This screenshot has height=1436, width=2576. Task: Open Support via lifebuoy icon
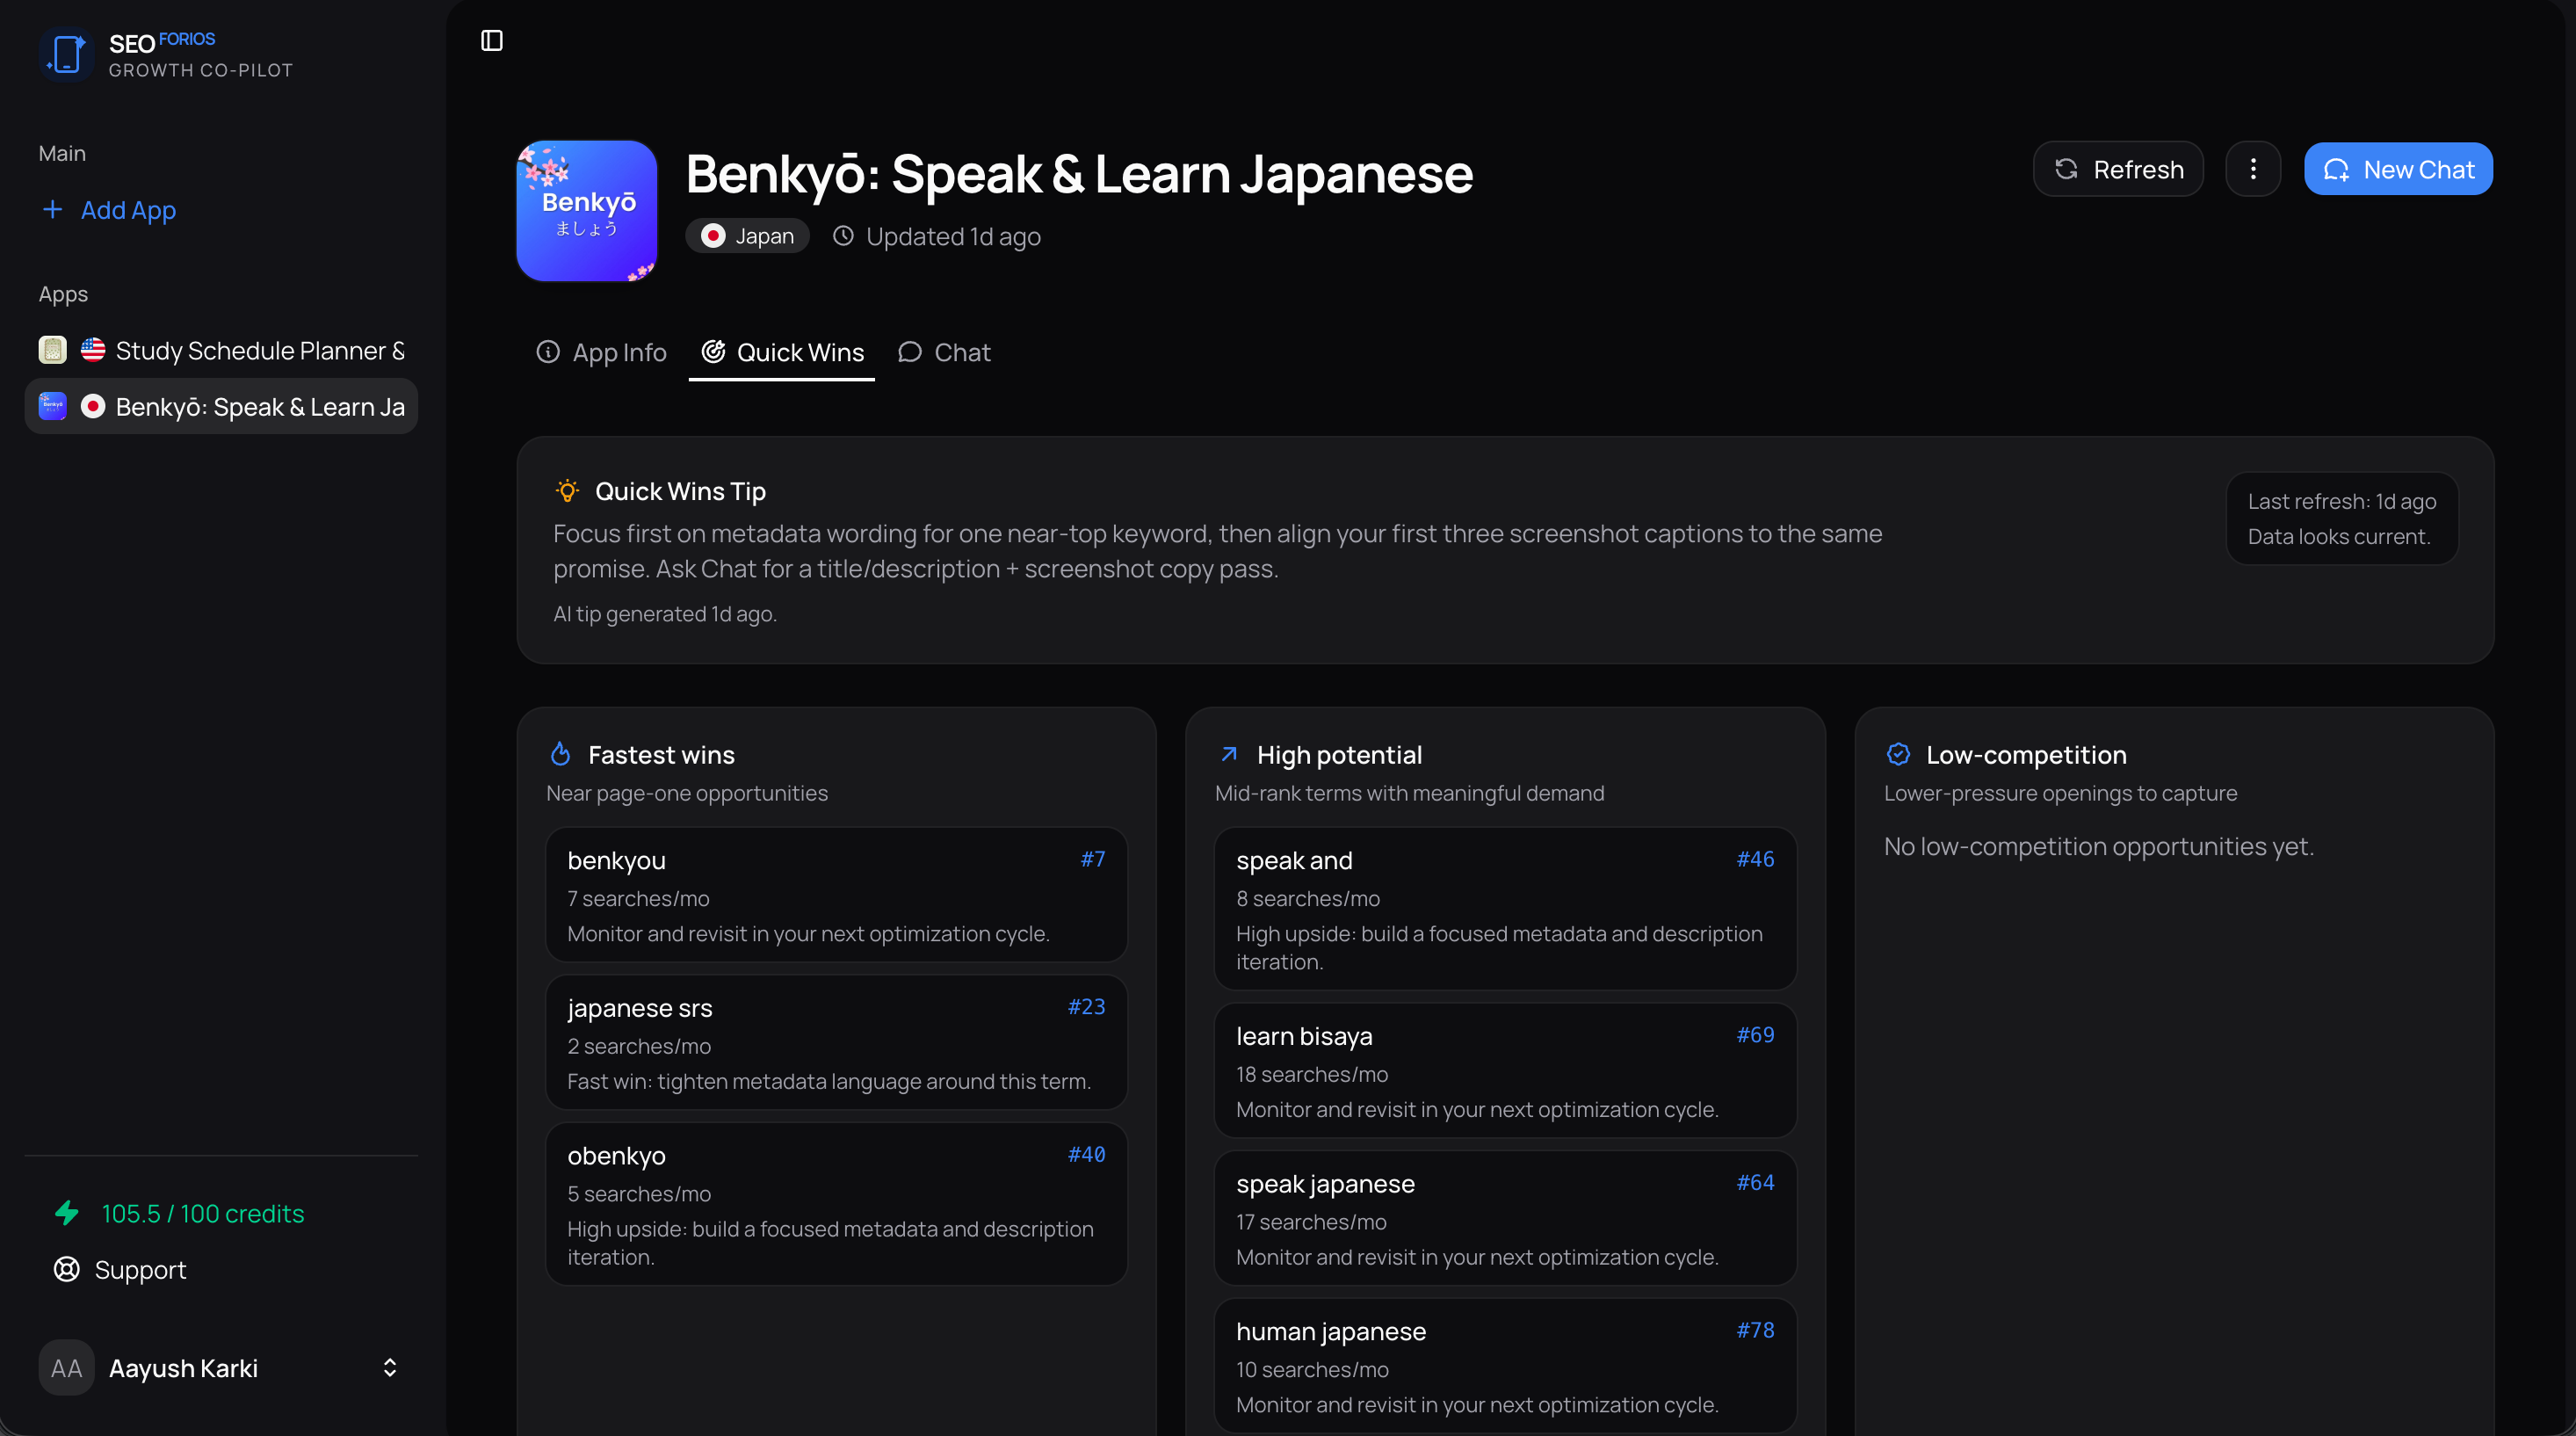click(67, 1269)
